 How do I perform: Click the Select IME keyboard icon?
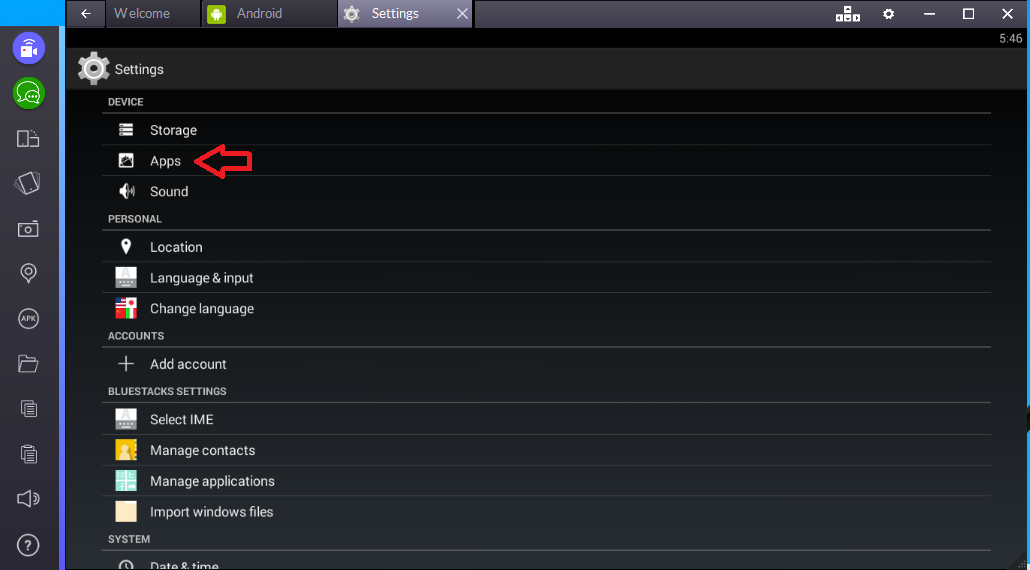click(126, 419)
